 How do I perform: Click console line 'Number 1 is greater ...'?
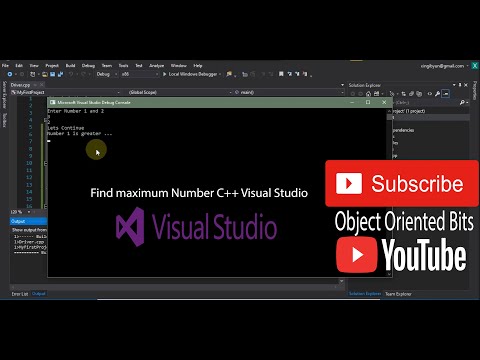pos(80,134)
